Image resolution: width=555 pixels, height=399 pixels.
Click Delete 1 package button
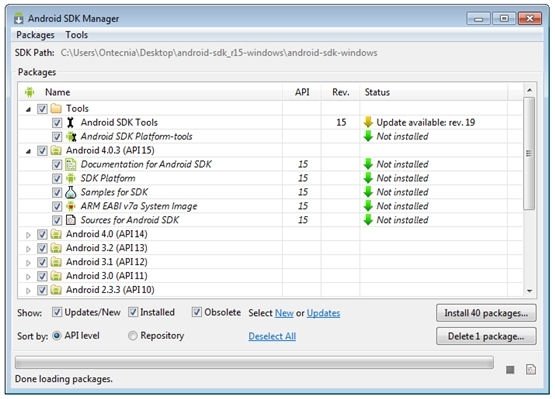pos(486,336)
